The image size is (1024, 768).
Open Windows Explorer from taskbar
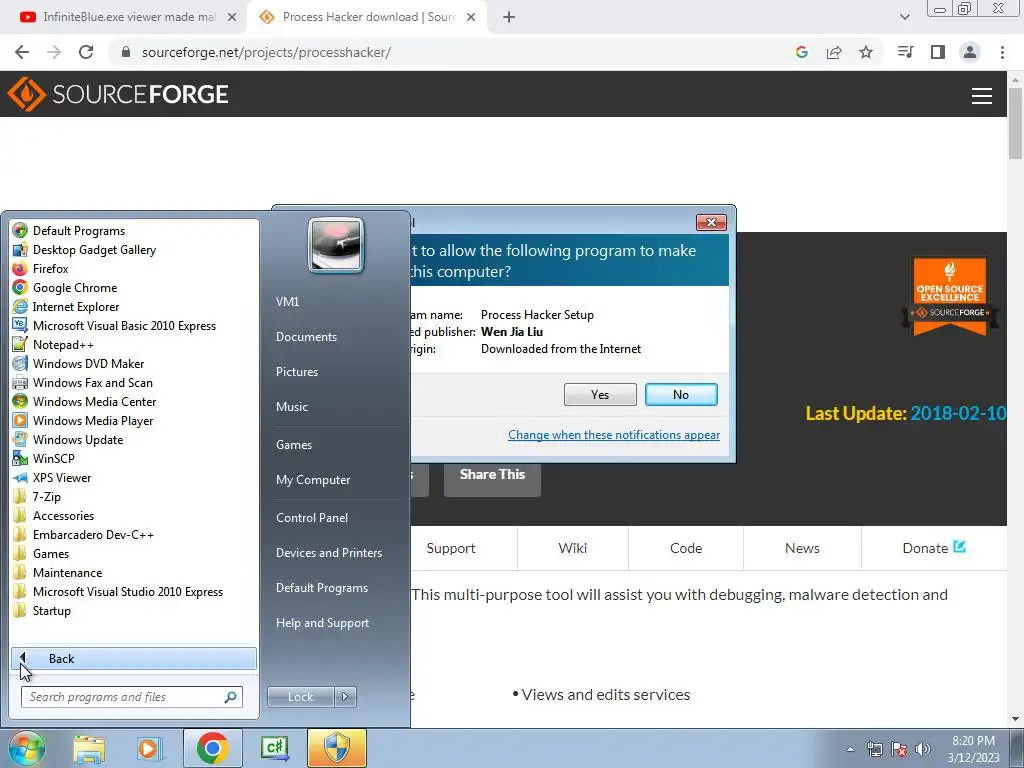tap(89, 748)
